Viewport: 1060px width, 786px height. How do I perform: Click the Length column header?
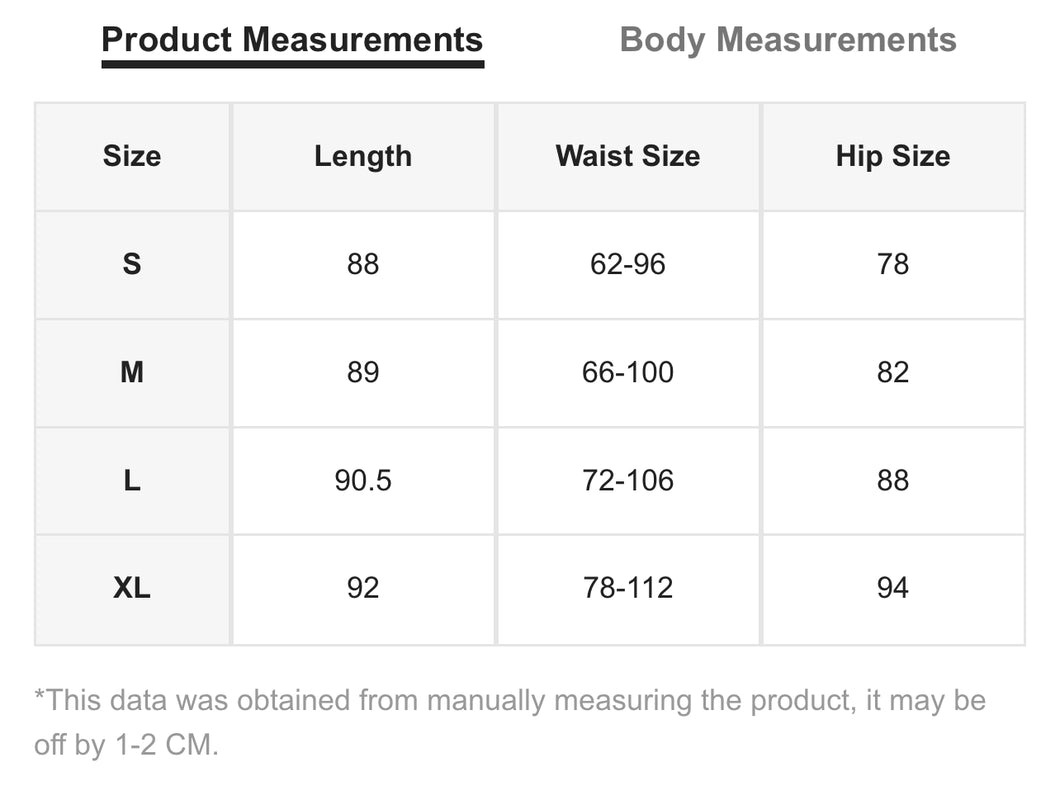pos(363,156)
